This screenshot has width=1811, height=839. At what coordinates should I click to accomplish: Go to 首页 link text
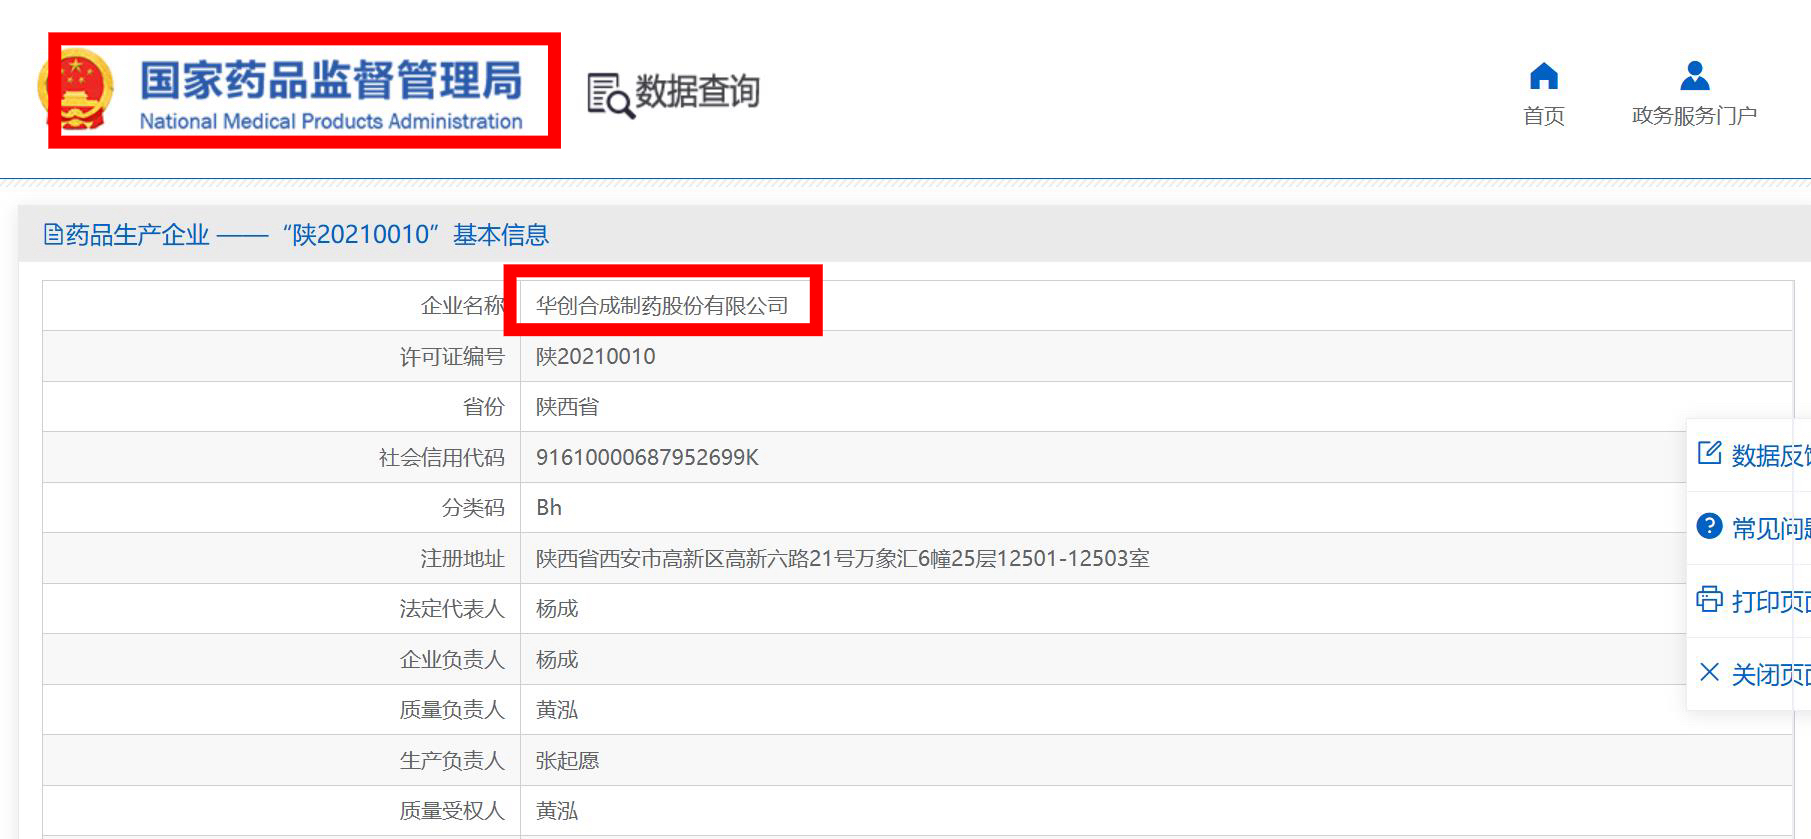click(1544, 116)
